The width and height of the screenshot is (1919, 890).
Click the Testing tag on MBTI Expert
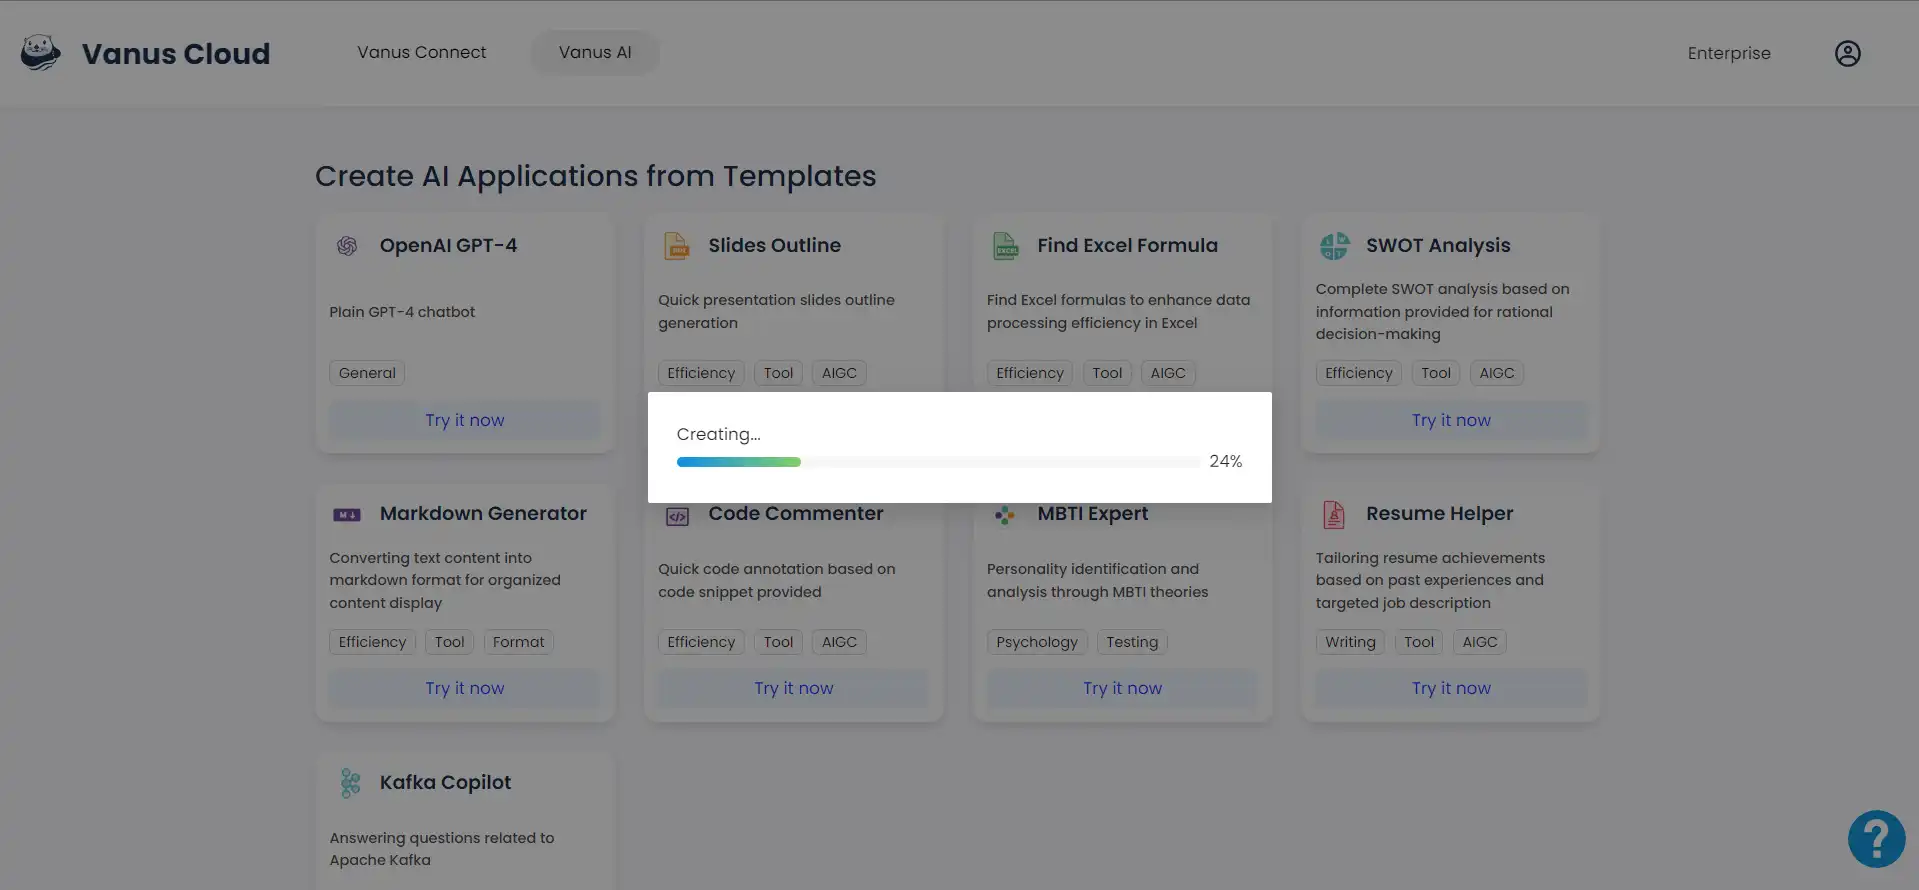pos(1132,642)
